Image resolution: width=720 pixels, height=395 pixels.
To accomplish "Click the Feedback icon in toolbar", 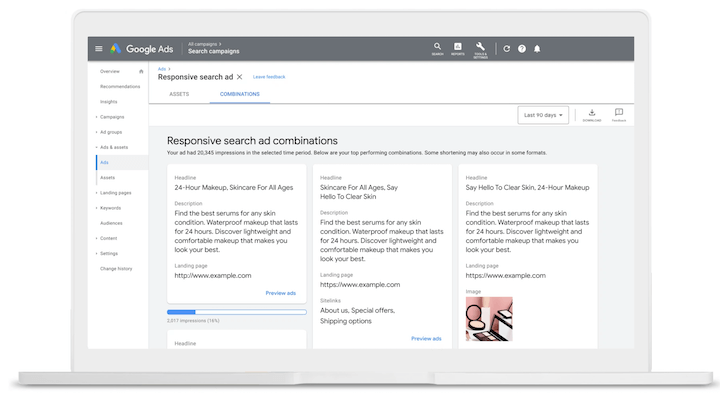I will pyautogui.click(x=619, y=115).
